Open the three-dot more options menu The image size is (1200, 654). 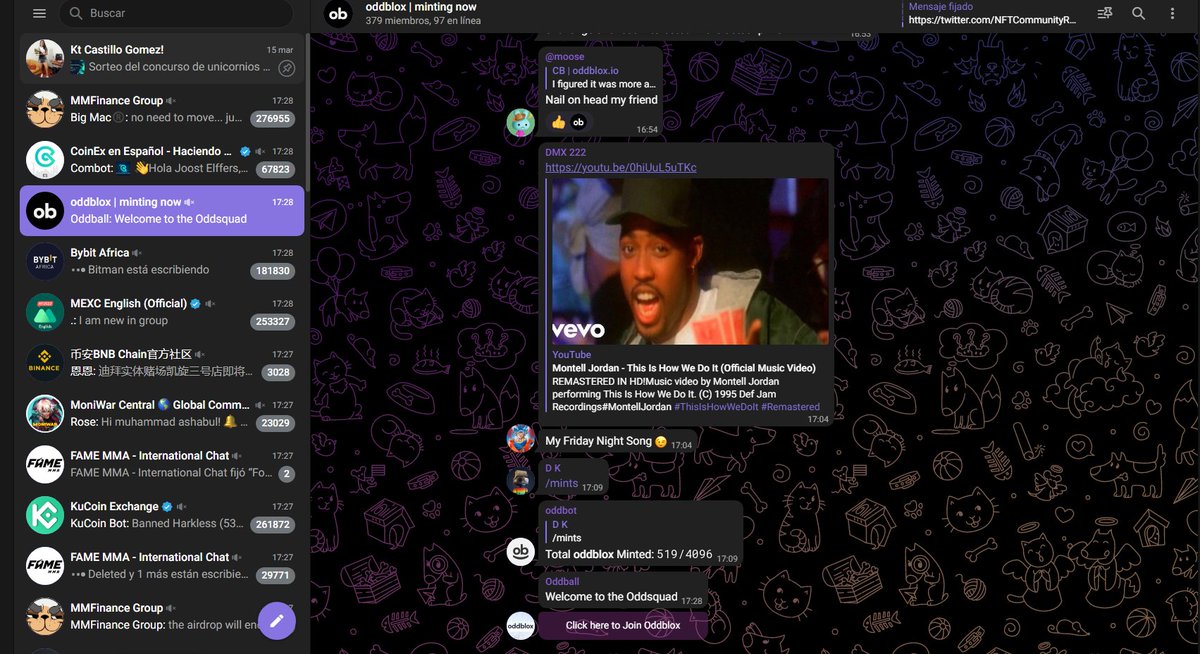click(x=1173, y=14)
